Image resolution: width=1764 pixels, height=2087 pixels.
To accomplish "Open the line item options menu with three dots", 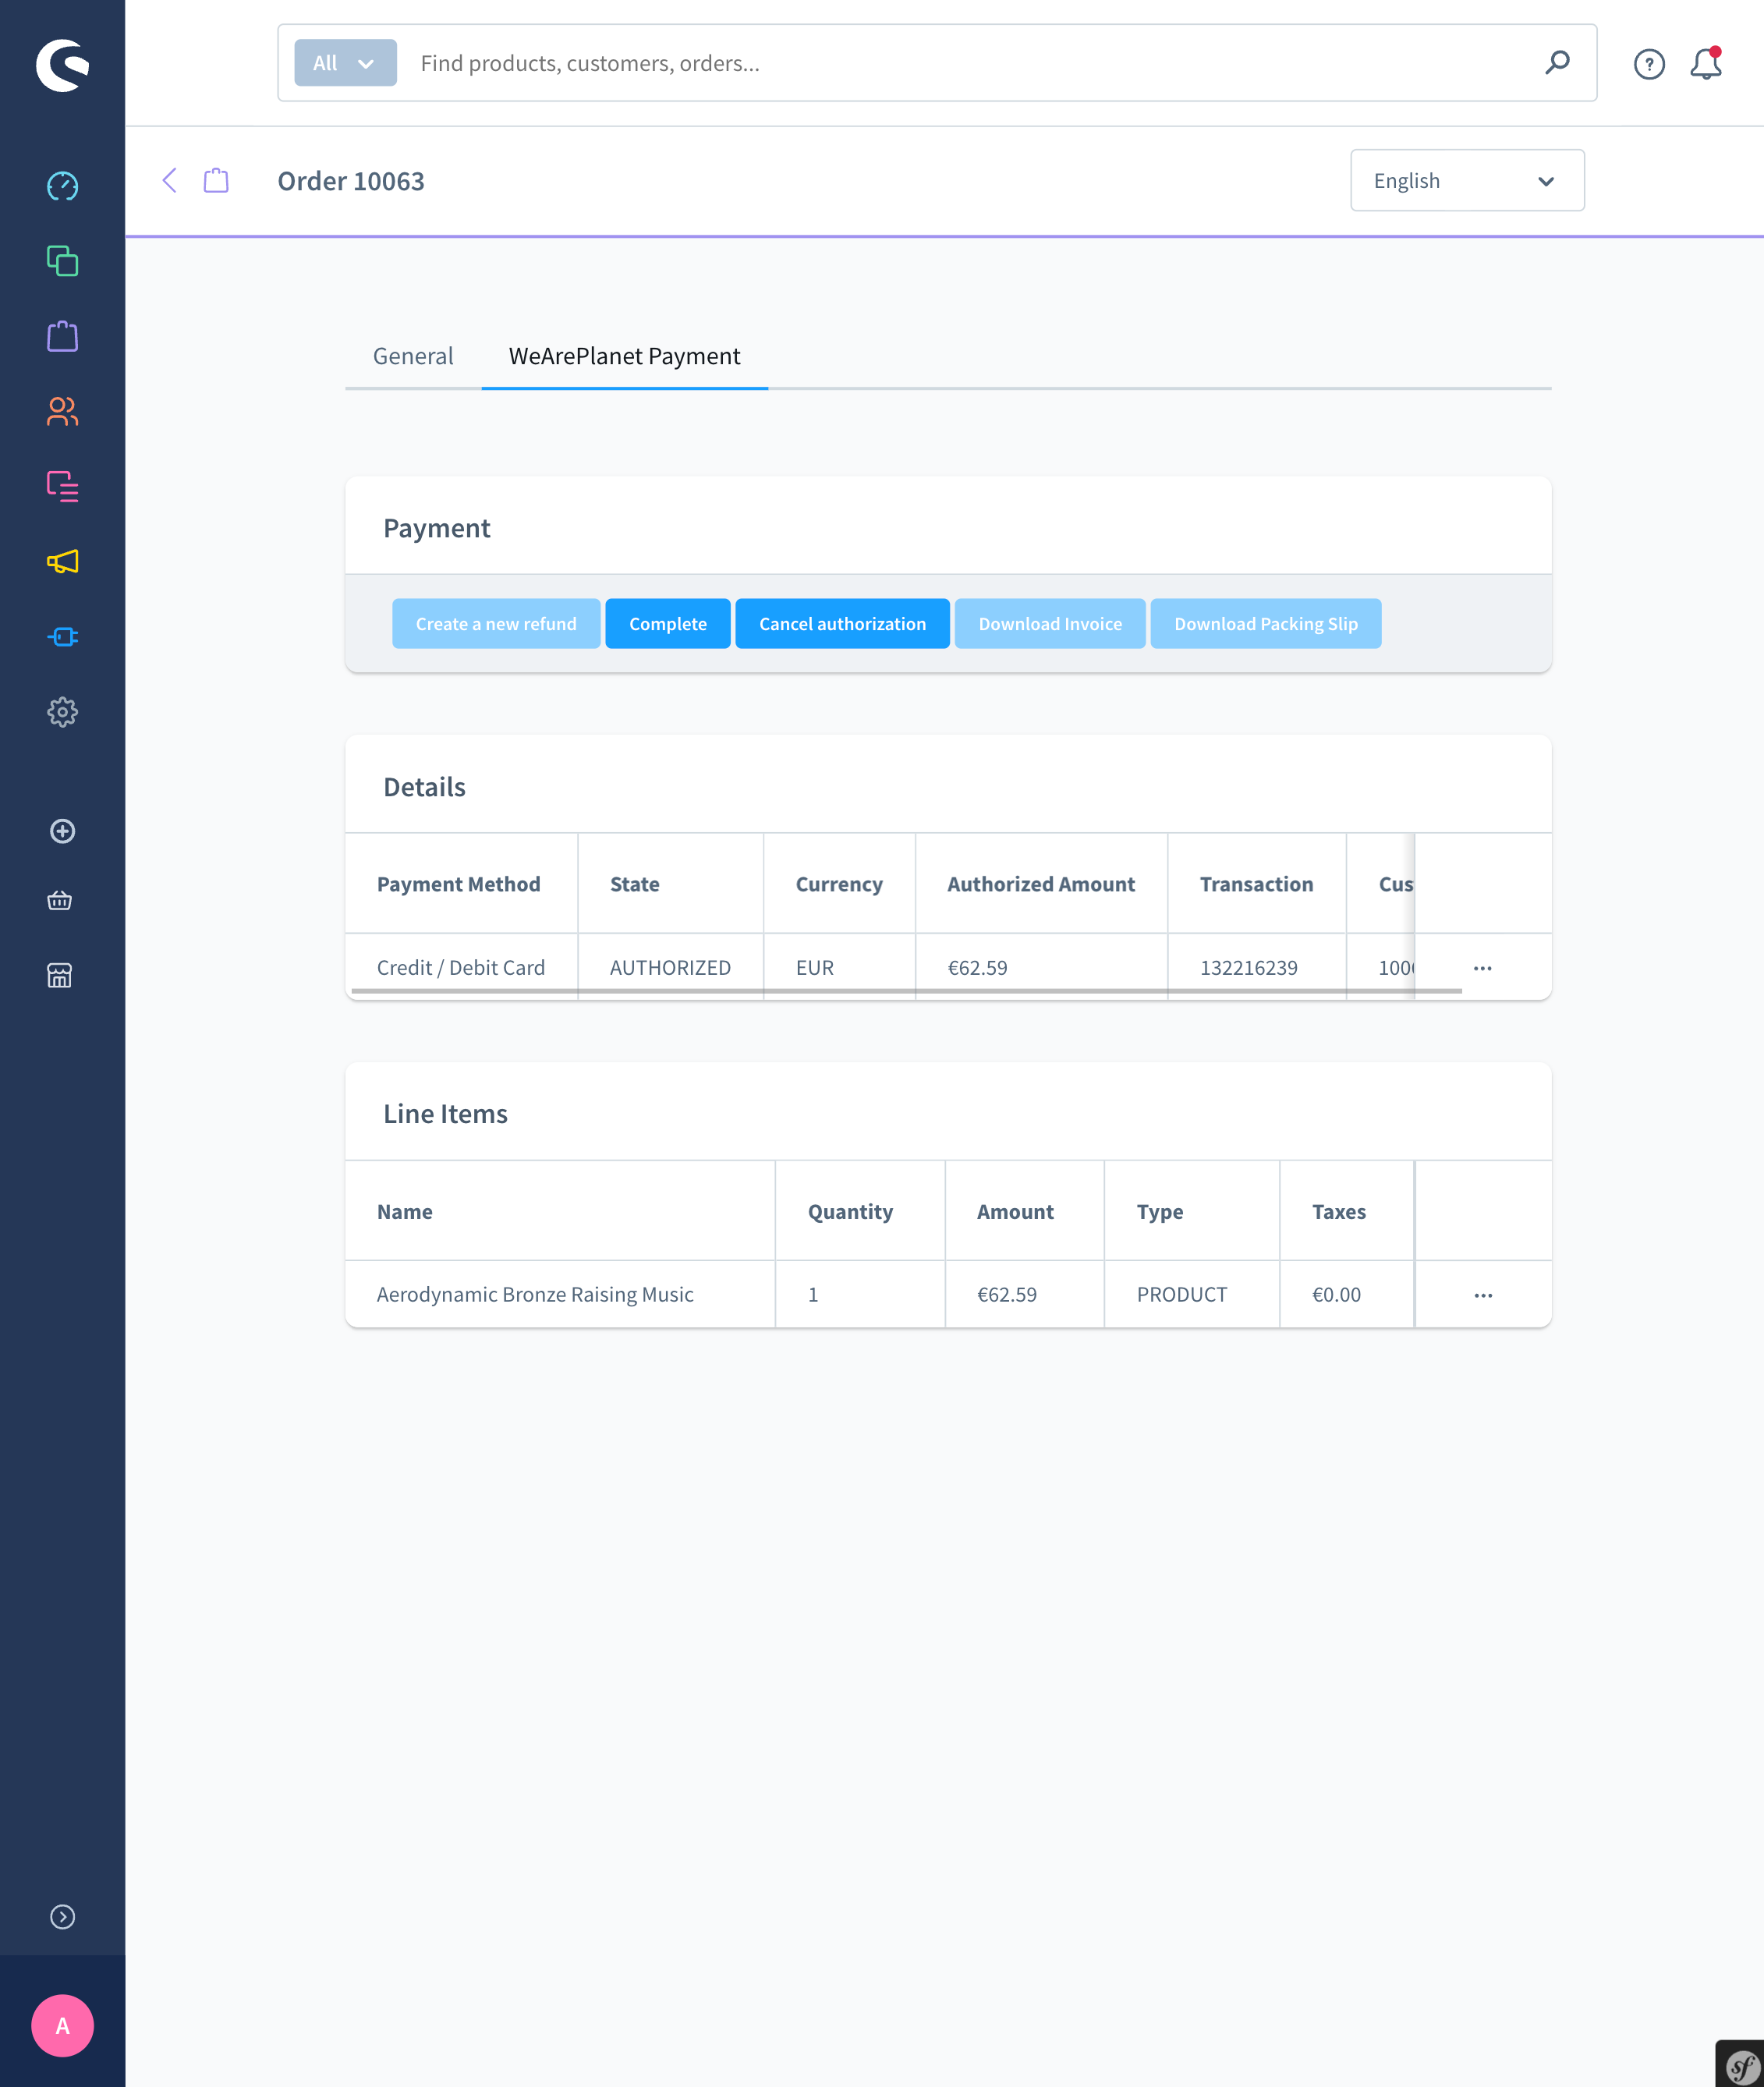I will 1483,1293.
